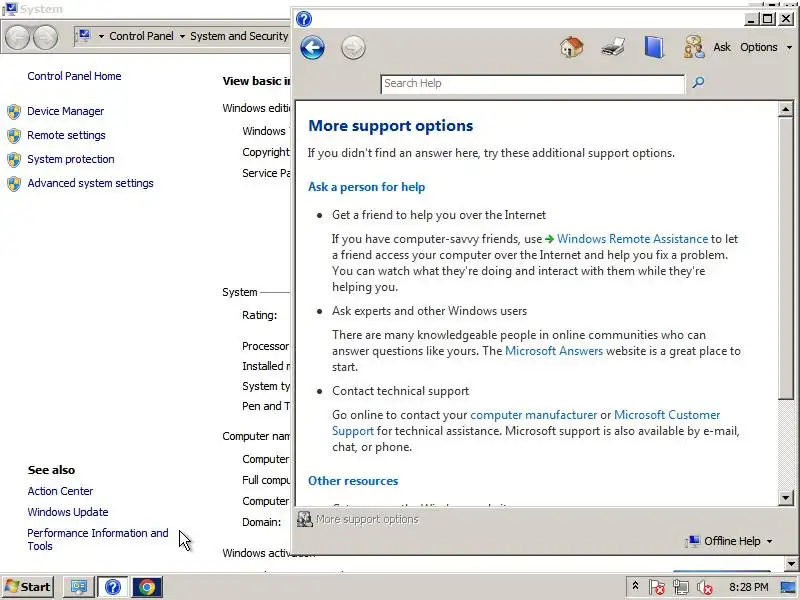The height and width of the screenshot is (600, 800).
Task: Click Ask in the Help toolbar
Action: 721,47
